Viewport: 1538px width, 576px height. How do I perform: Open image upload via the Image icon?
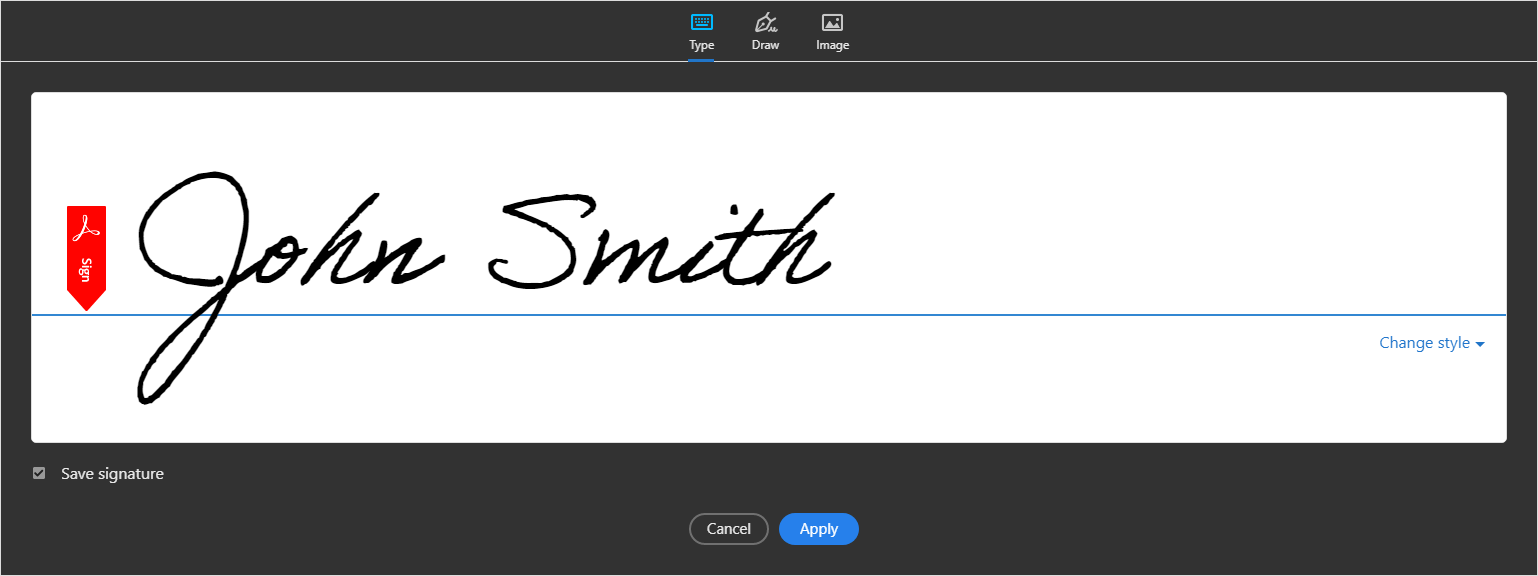(x=832, y=20)
